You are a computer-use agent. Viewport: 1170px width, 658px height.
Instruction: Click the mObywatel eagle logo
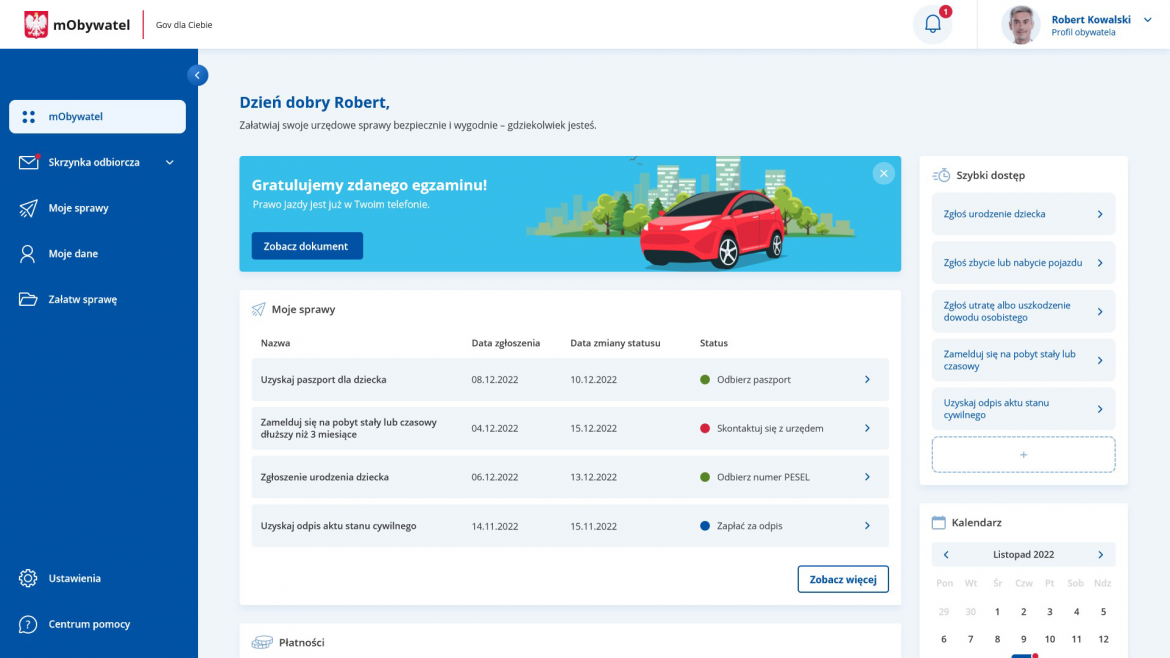(36, 25)
